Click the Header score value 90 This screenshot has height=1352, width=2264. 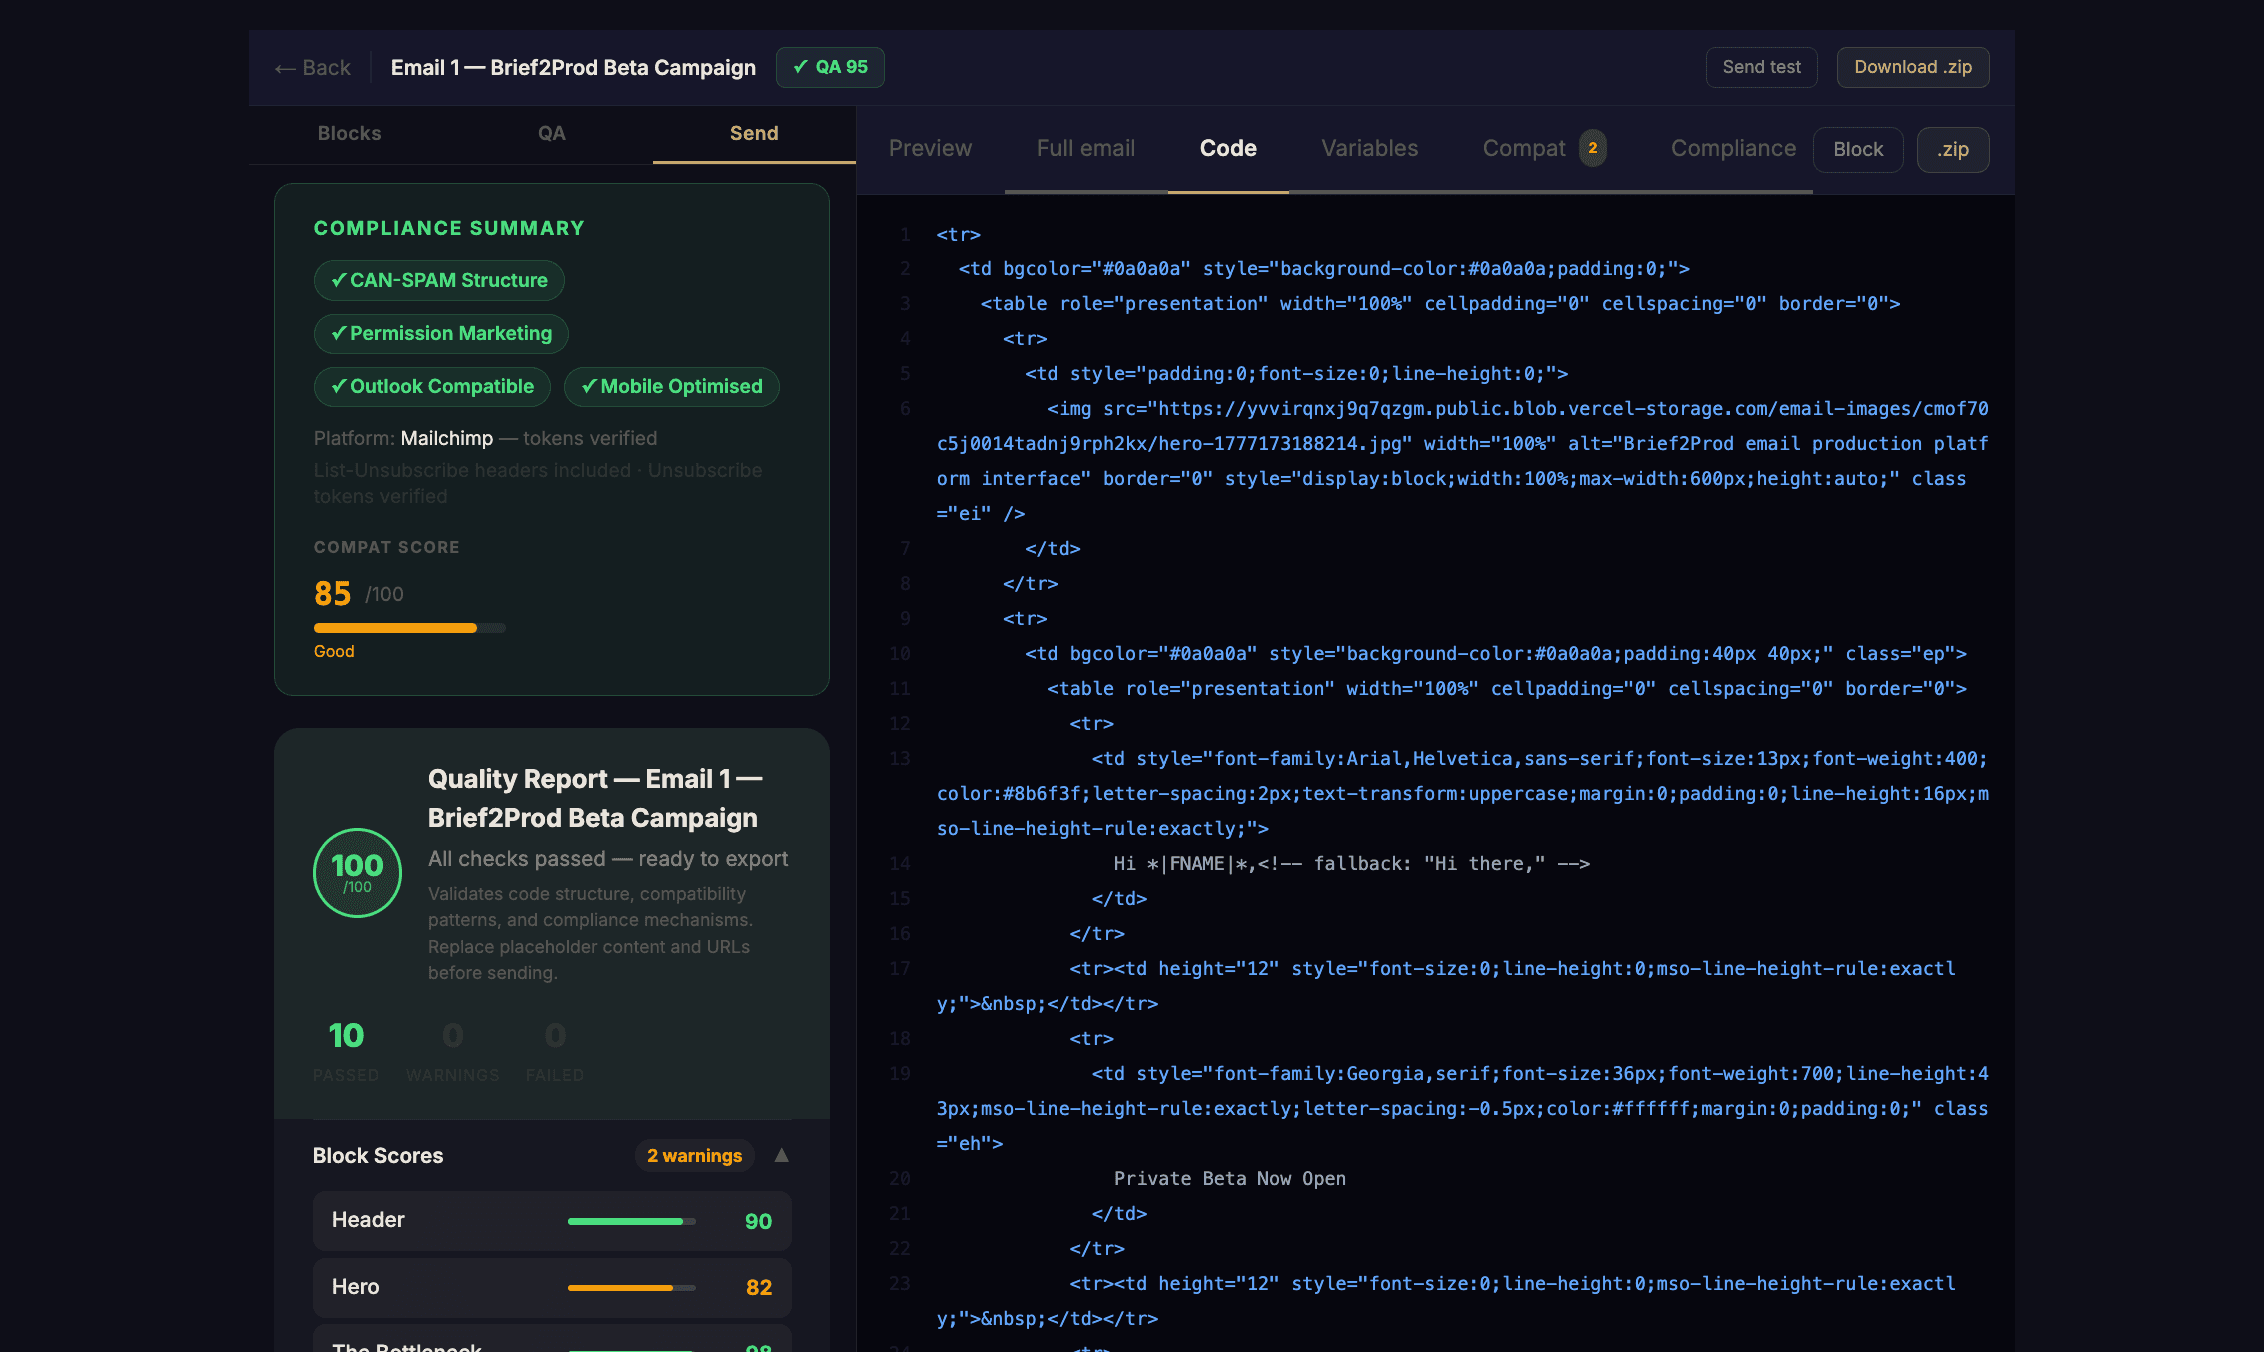(x=758, y=1221)
